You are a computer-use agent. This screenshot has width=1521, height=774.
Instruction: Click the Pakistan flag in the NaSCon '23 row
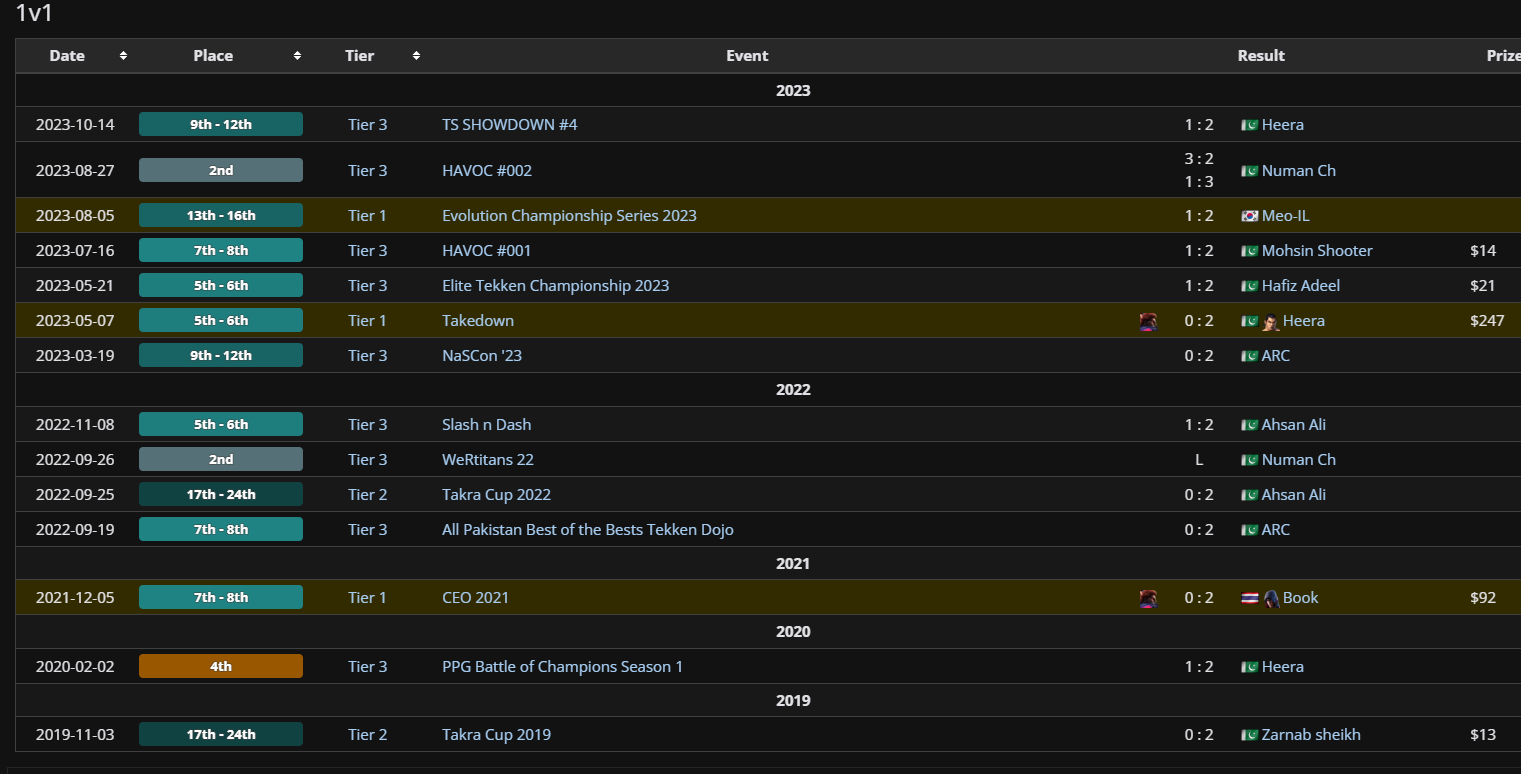(x=1249, y=356)
